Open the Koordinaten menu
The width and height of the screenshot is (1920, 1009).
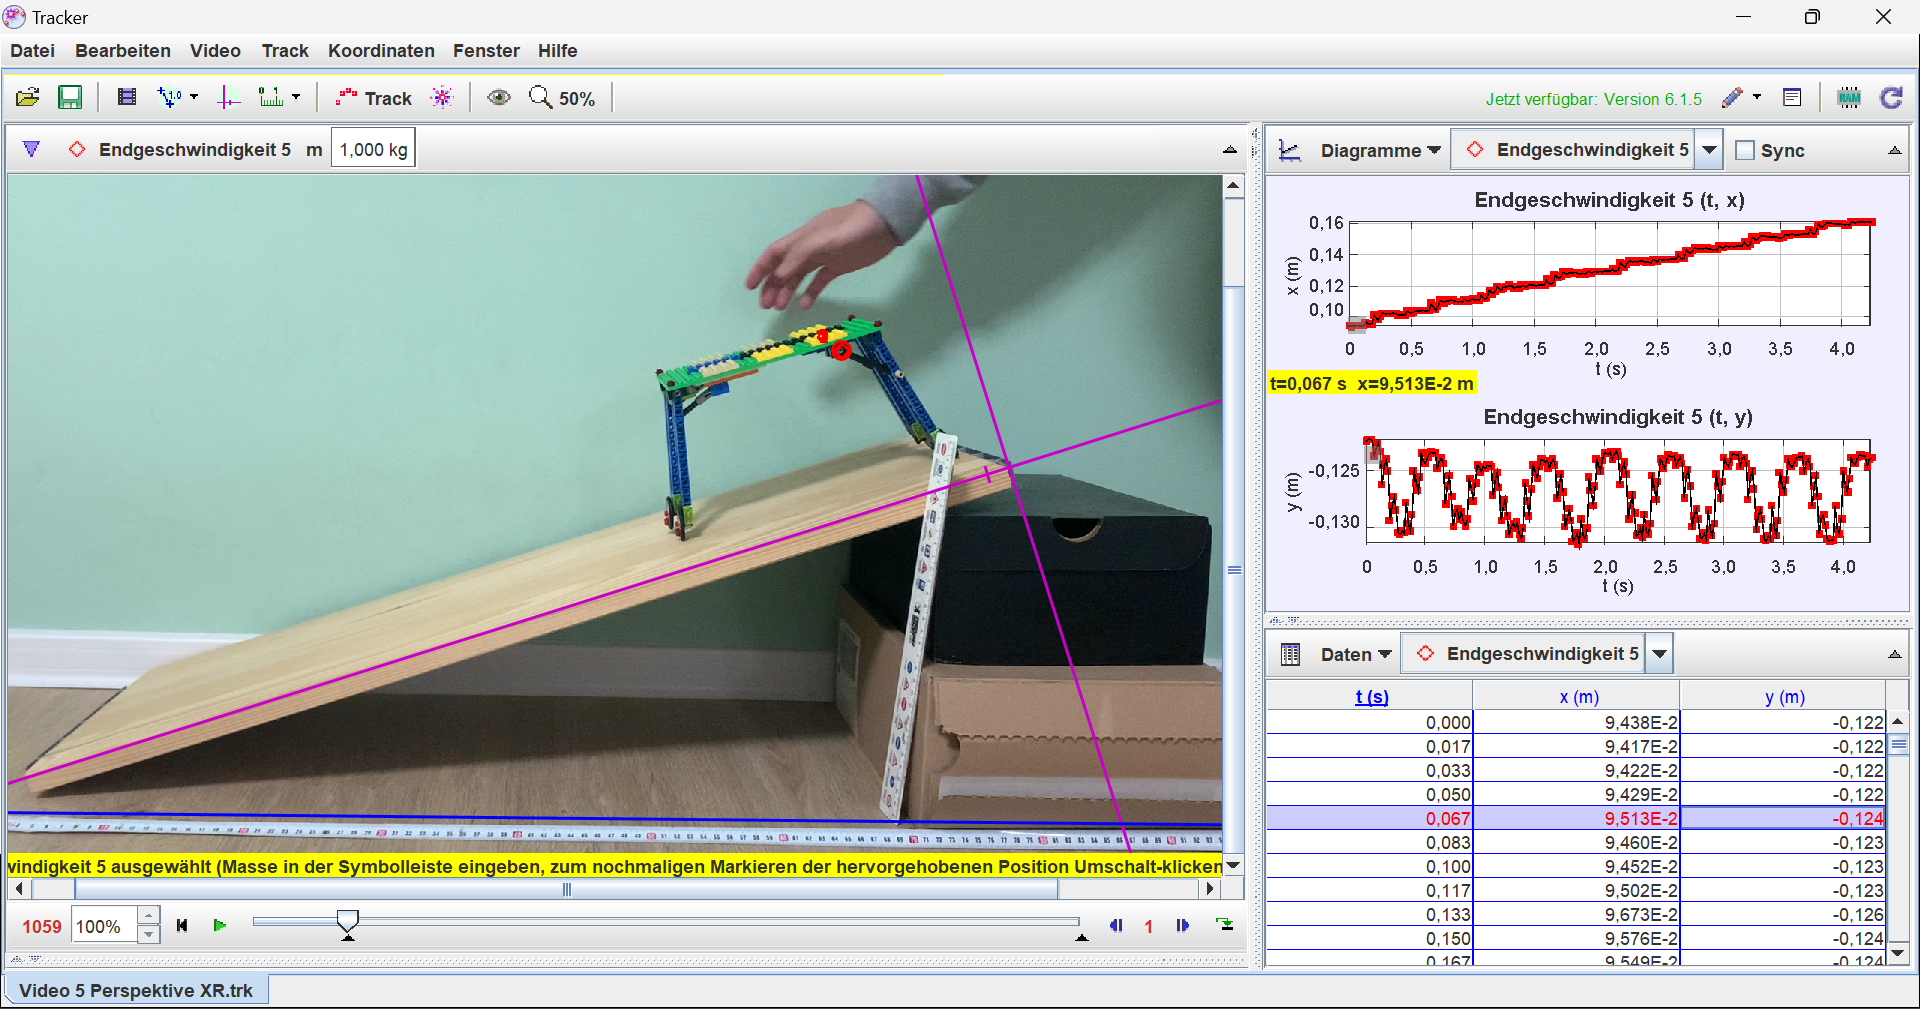381,51
